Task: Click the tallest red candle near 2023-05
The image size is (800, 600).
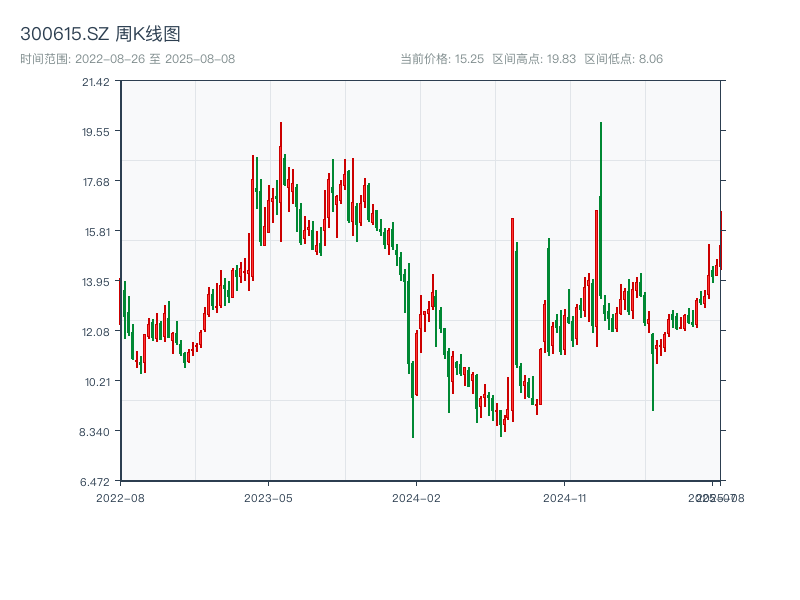Action: click(x=281, y=182)
